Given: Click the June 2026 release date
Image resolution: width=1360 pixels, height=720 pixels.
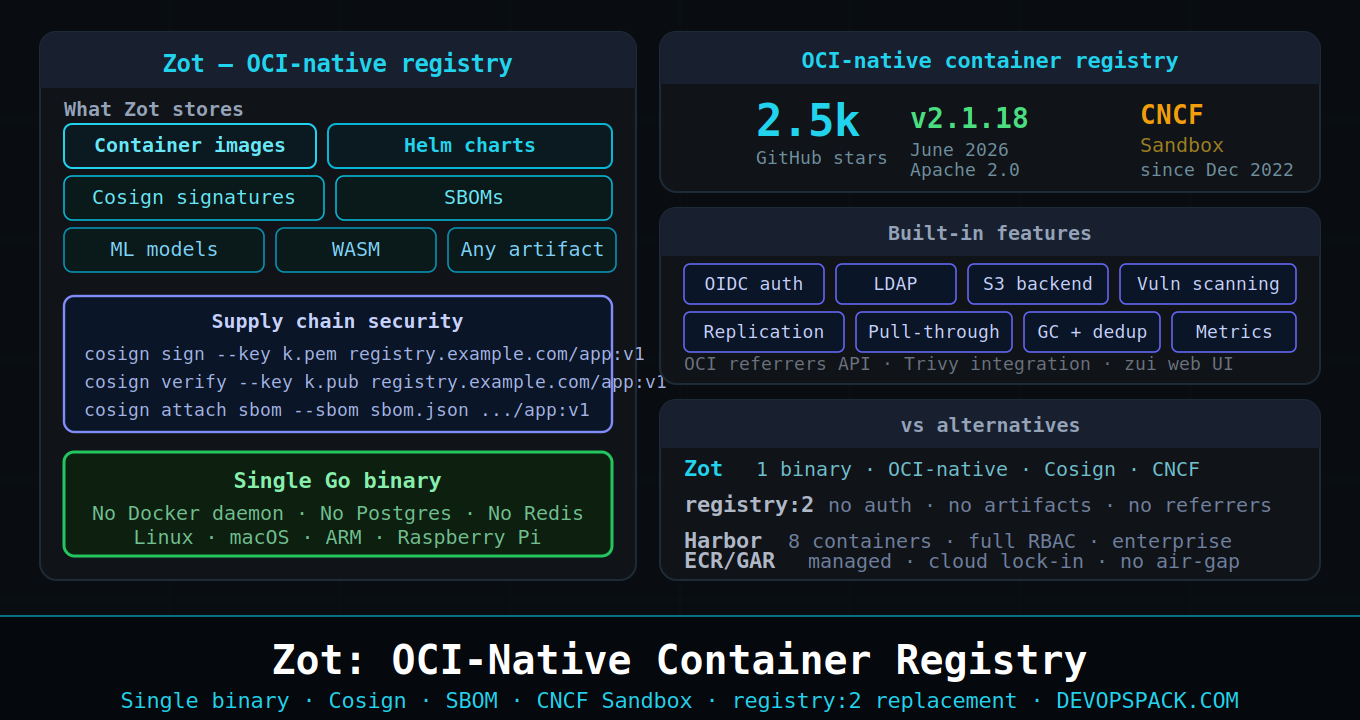Looking at the screenshot, I should (x=960, y=151).
